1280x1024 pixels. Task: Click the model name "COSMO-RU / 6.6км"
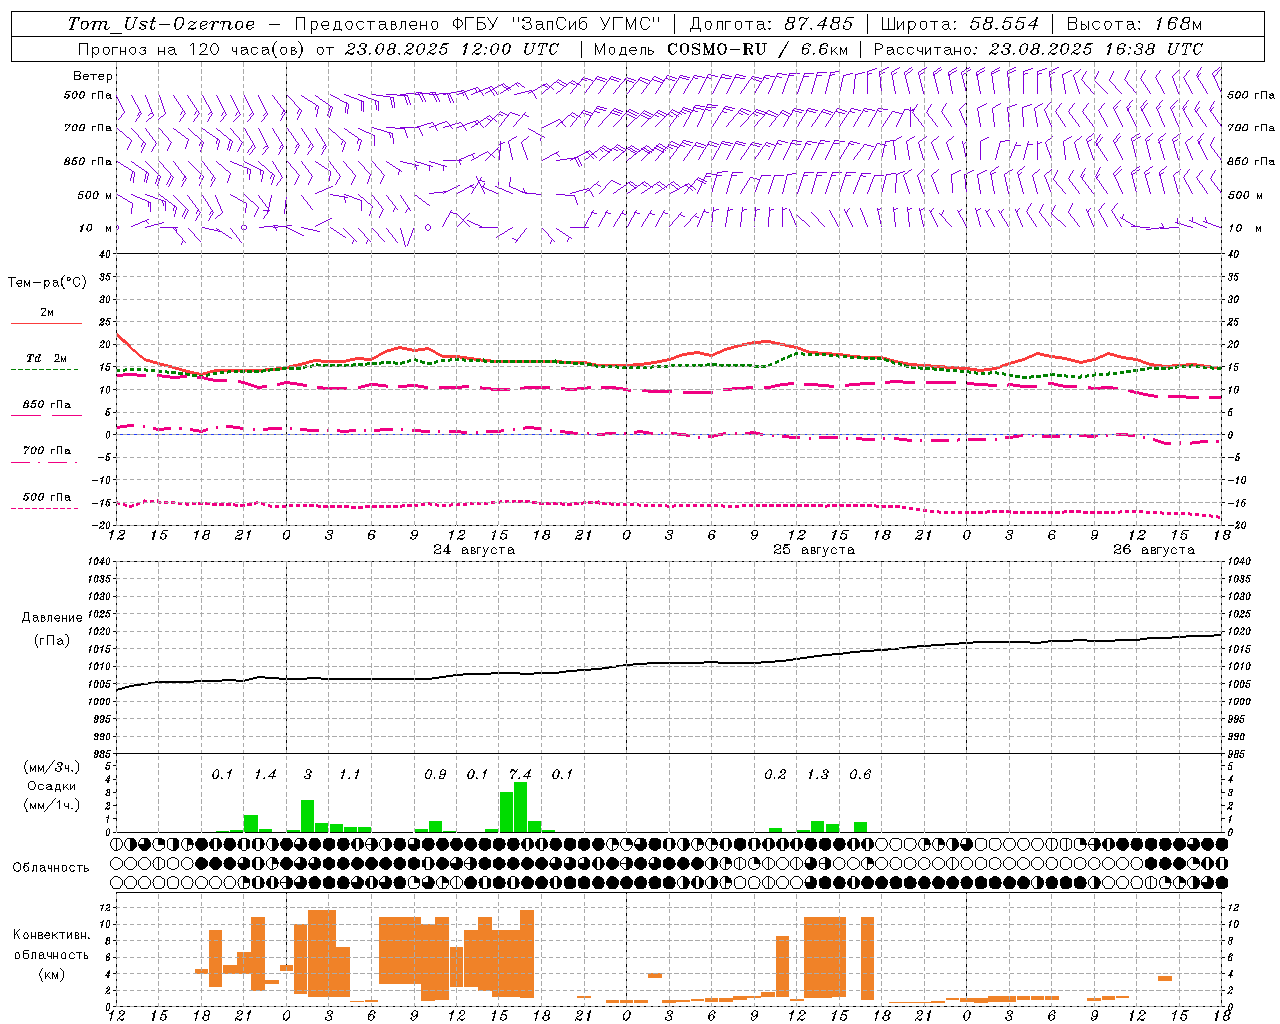pos(758,49)
